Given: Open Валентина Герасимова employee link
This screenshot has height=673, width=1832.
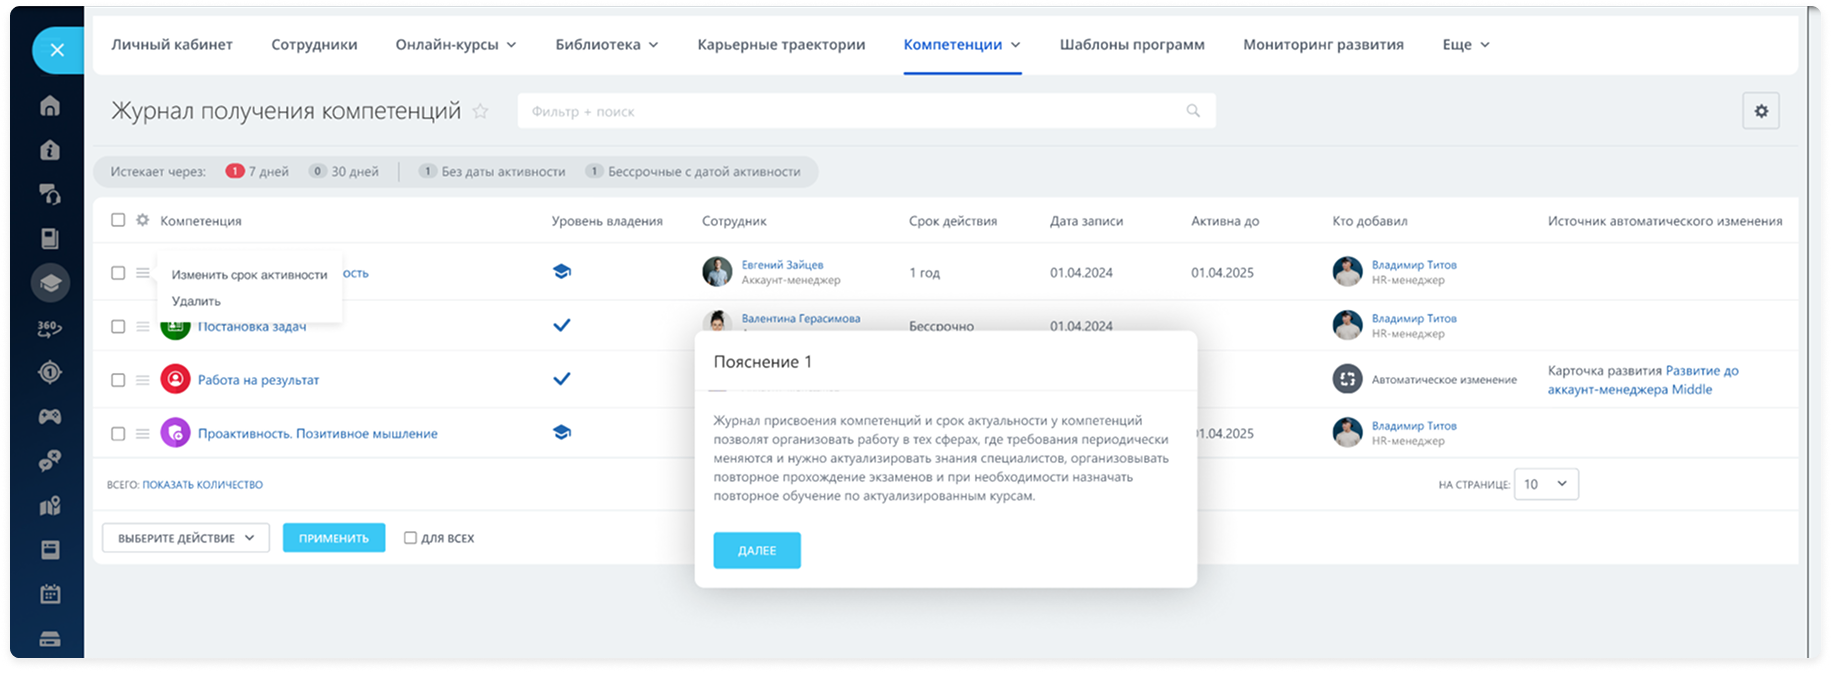Looking at the screenshot, I should [800, 318].
